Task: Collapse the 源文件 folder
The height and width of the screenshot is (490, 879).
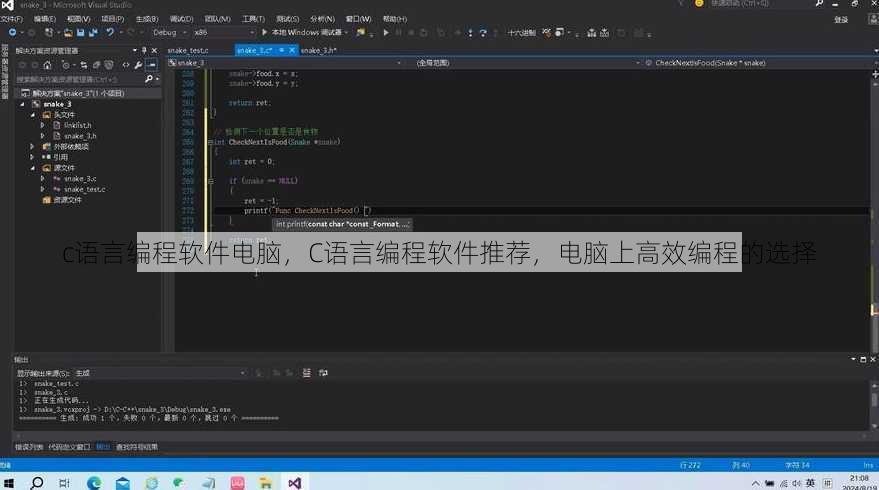Action: (x=33, y=168)
